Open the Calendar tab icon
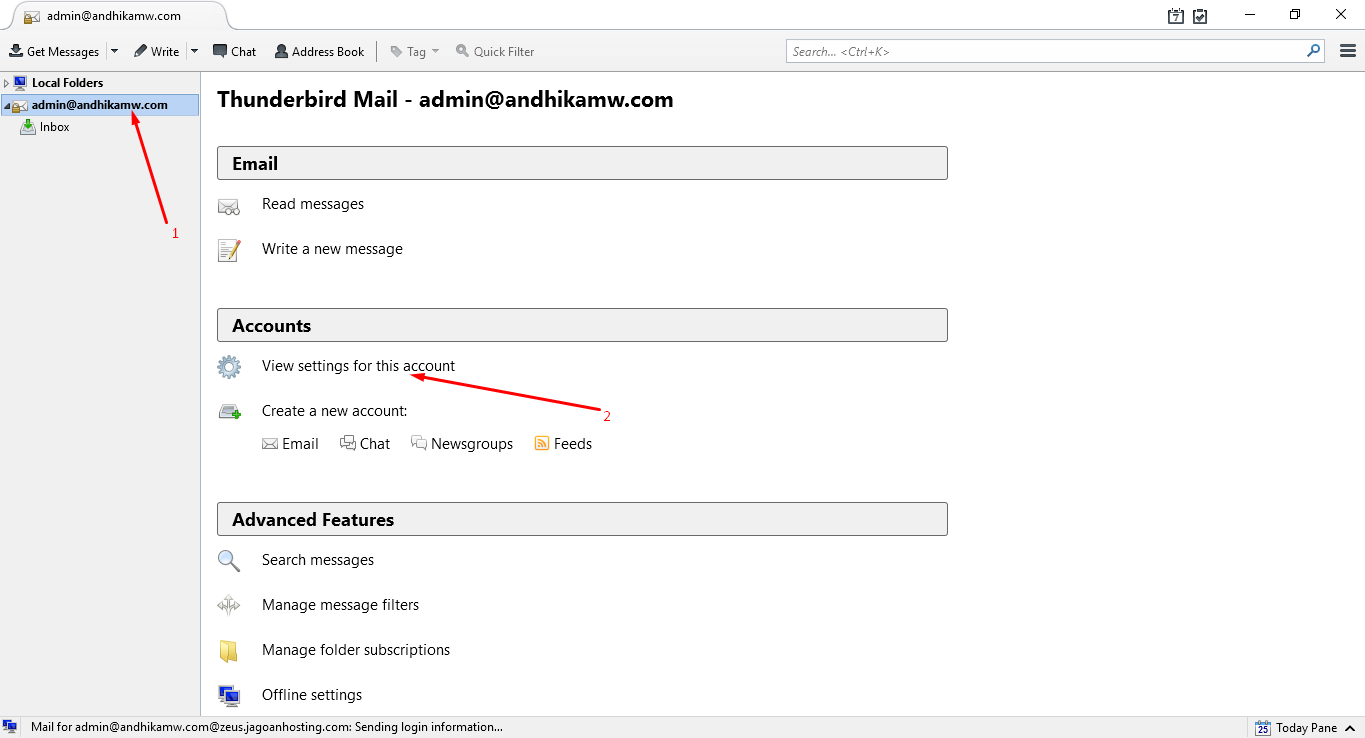1365x738 pixels. click(x=1176, y=16)
